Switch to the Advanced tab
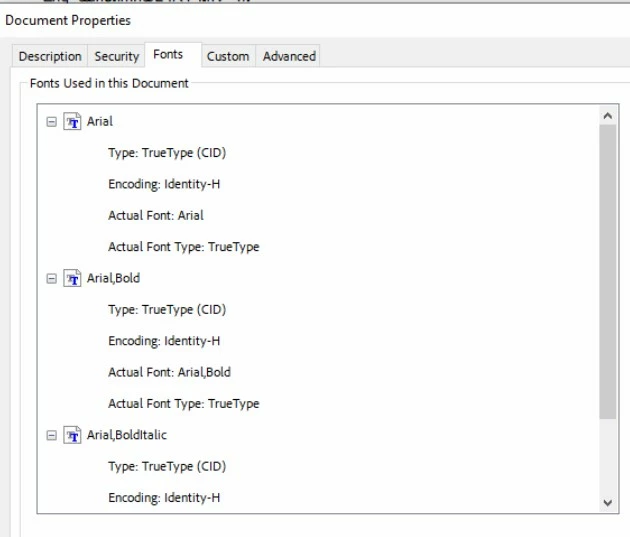Screen dimensions: 630x537 [288, 56]
